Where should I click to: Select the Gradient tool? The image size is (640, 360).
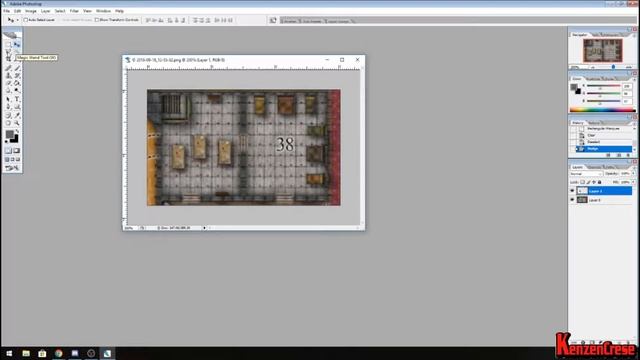pos(17,83)
